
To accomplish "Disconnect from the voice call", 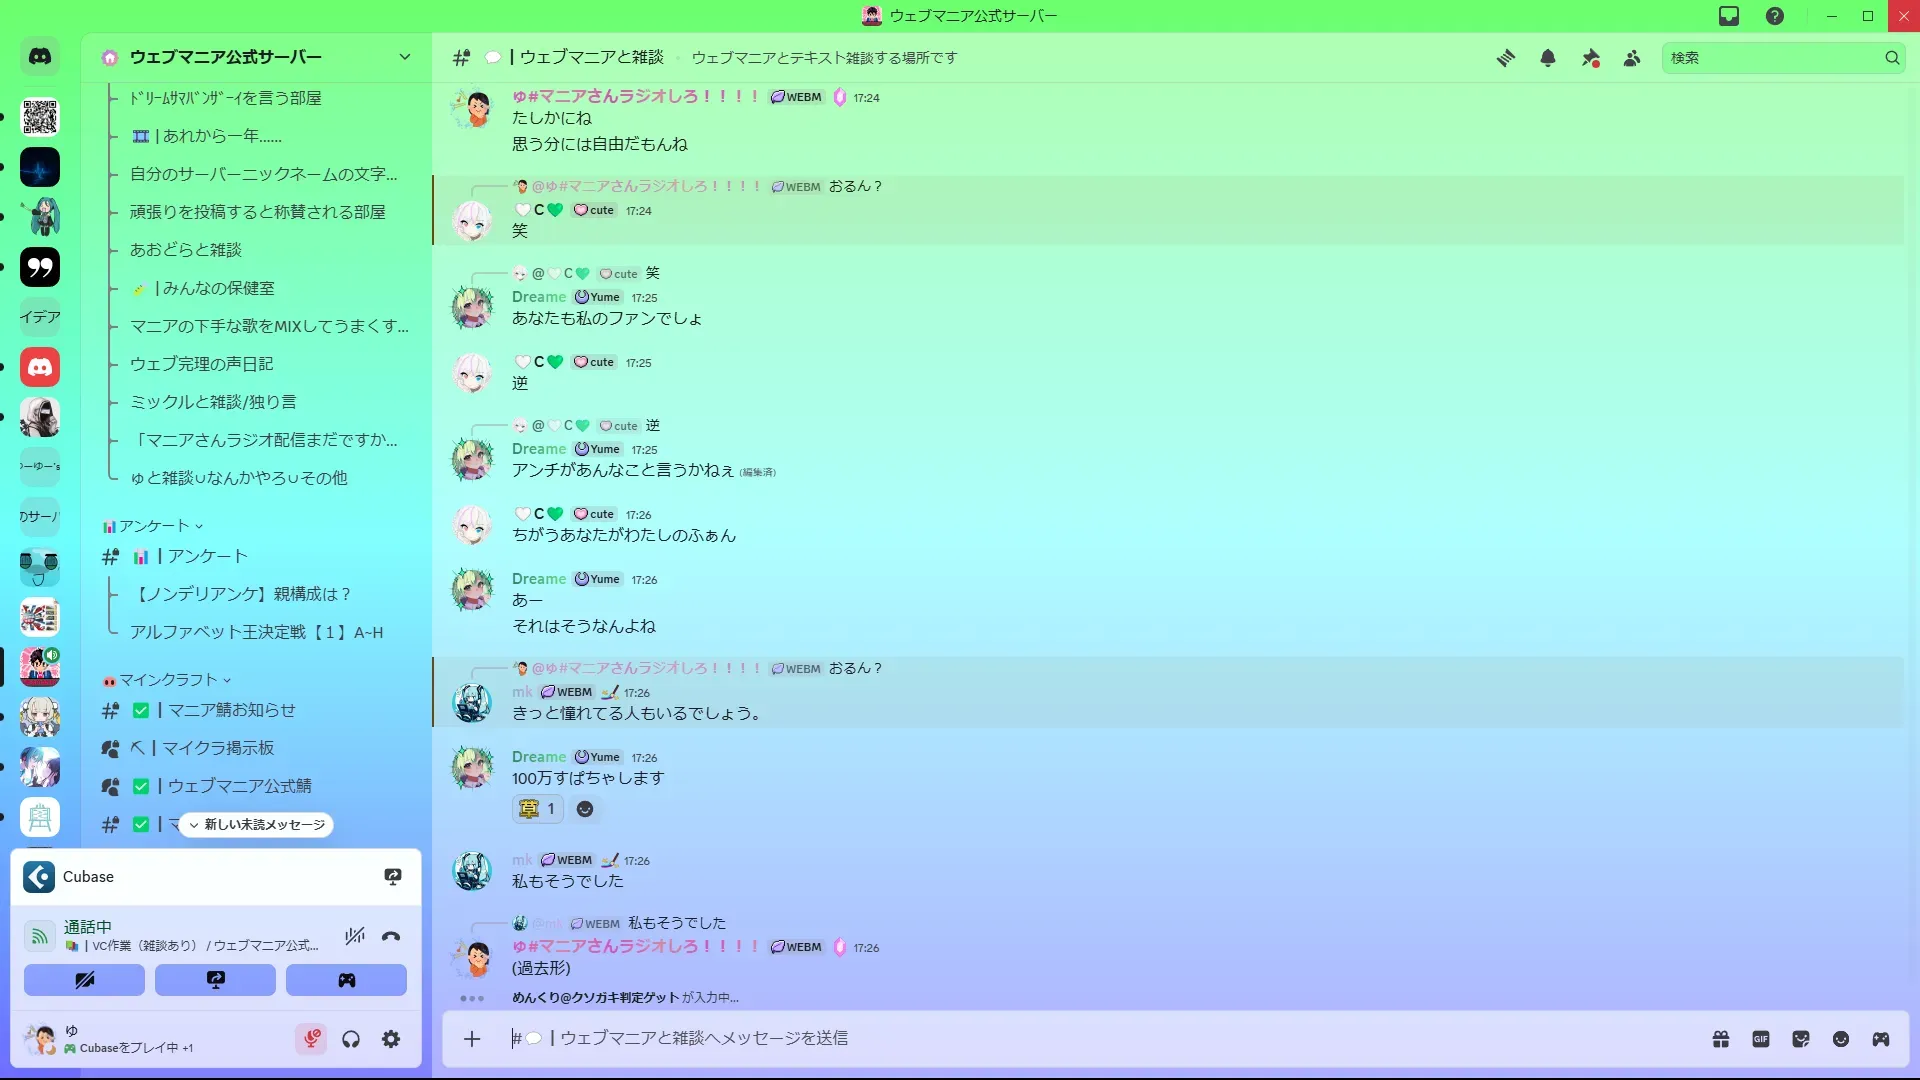I will 391,936.
